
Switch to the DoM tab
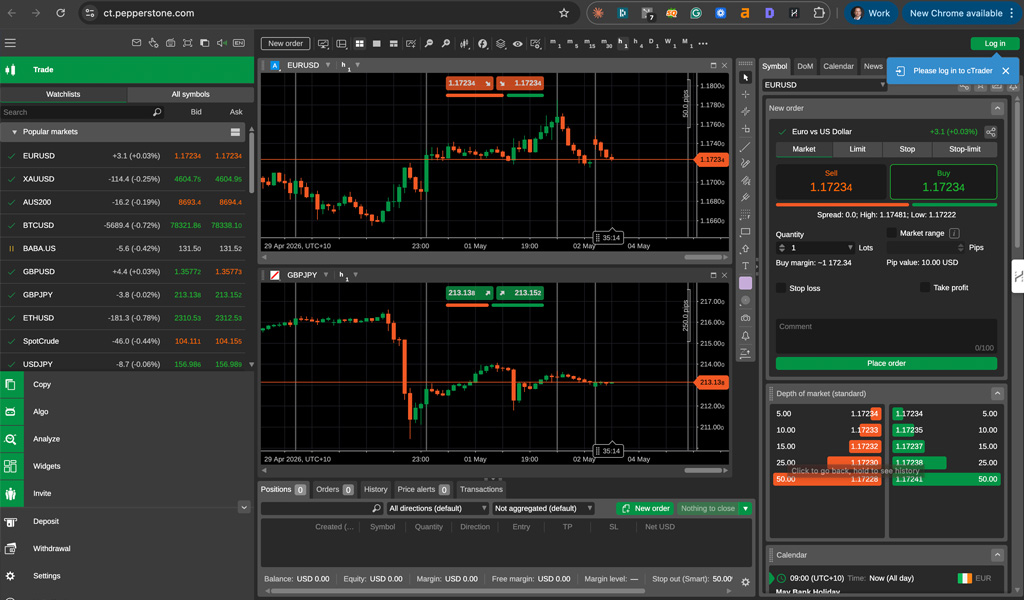tap(805, 66)
